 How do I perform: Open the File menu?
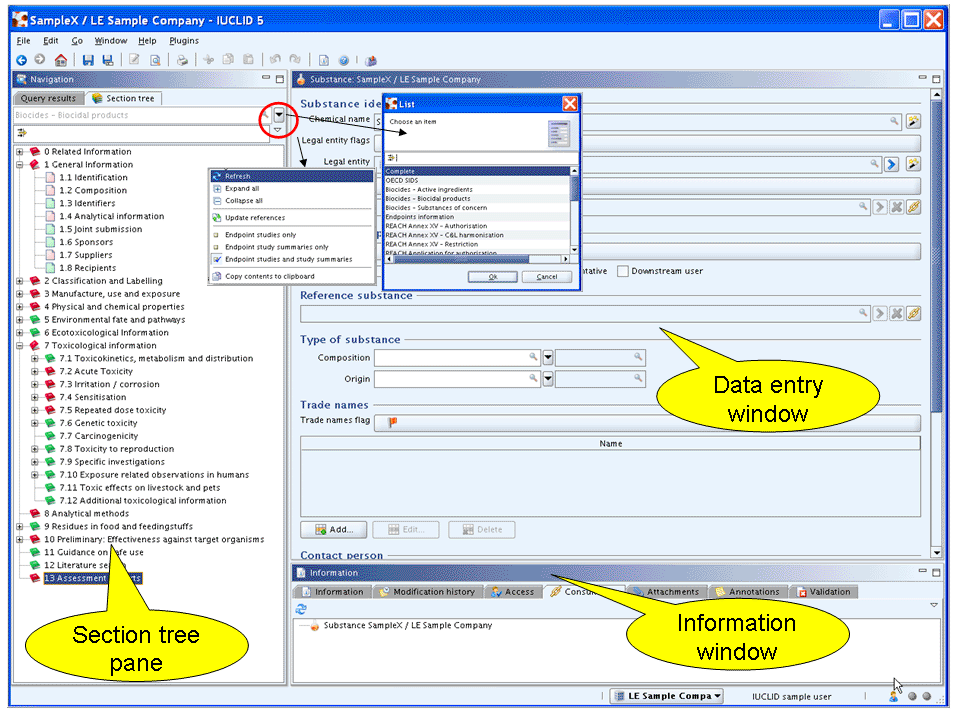[x=23, y=40]
